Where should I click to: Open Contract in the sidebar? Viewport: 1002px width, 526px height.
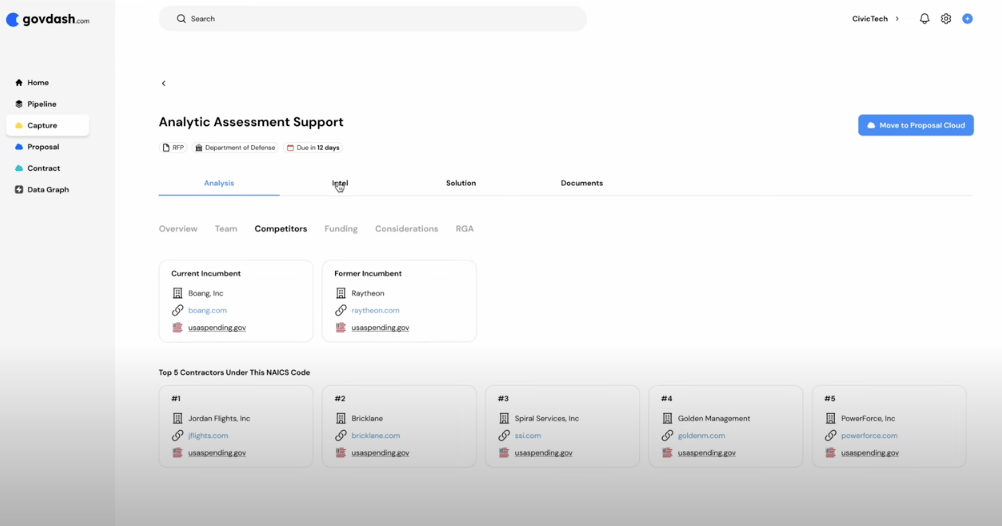click(47, 168)
